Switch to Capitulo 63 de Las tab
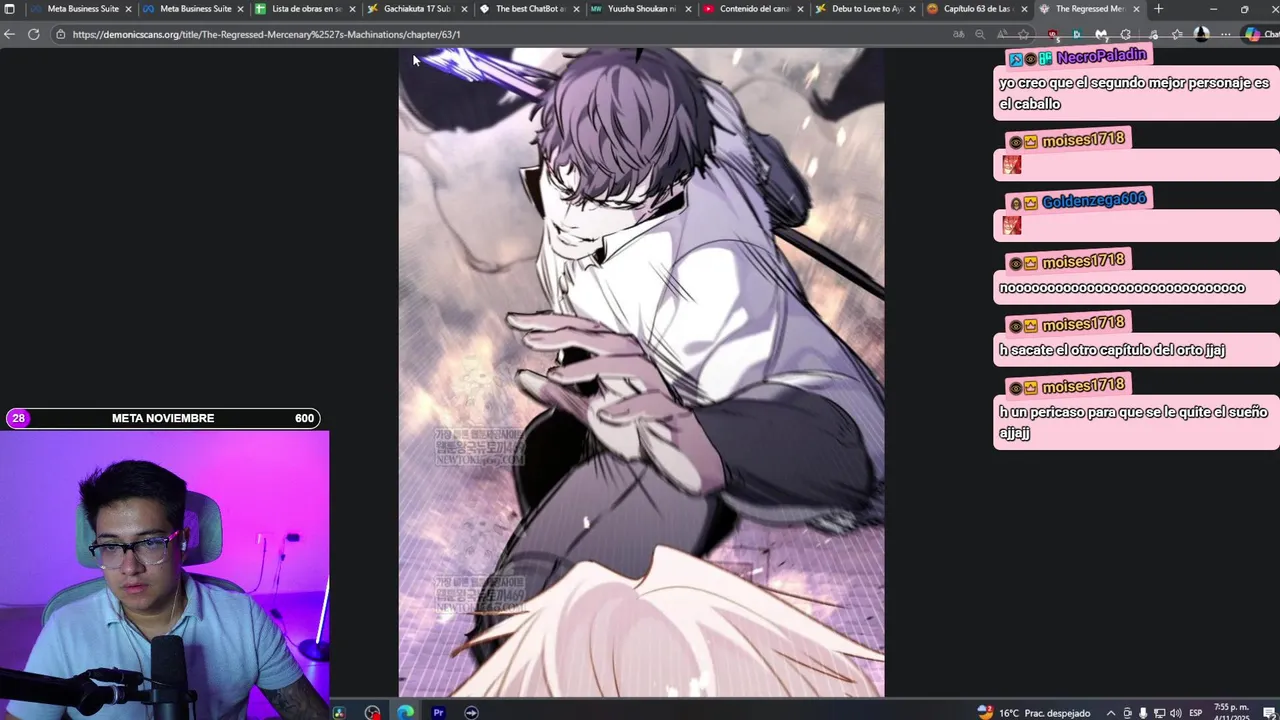Screen dimensions: 1280x720 click(976, 9)
